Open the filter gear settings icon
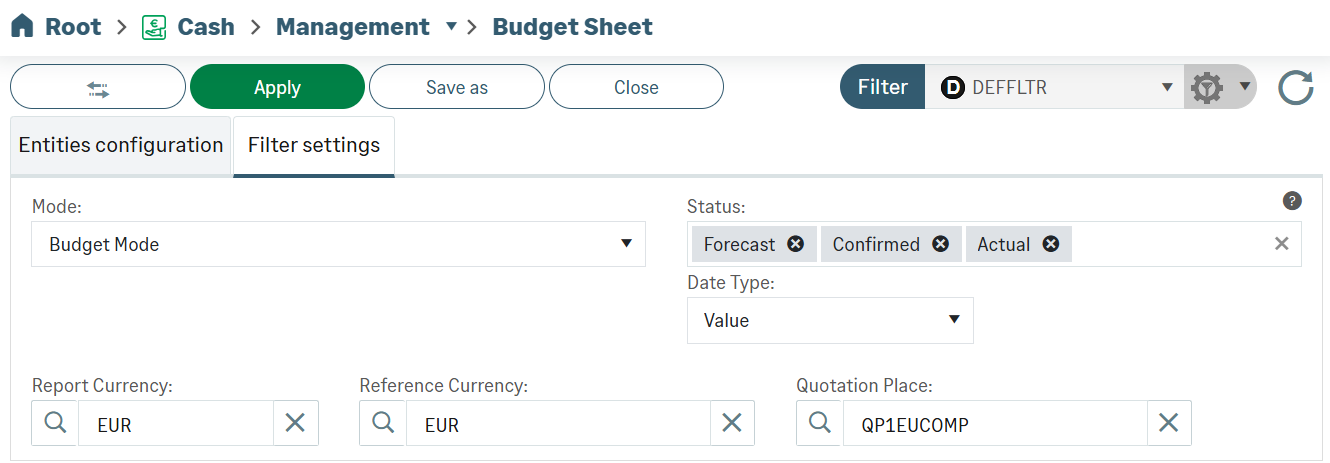Image resolution: width=1330 pixels, height=463 pixels. [x=1208, y=87]
